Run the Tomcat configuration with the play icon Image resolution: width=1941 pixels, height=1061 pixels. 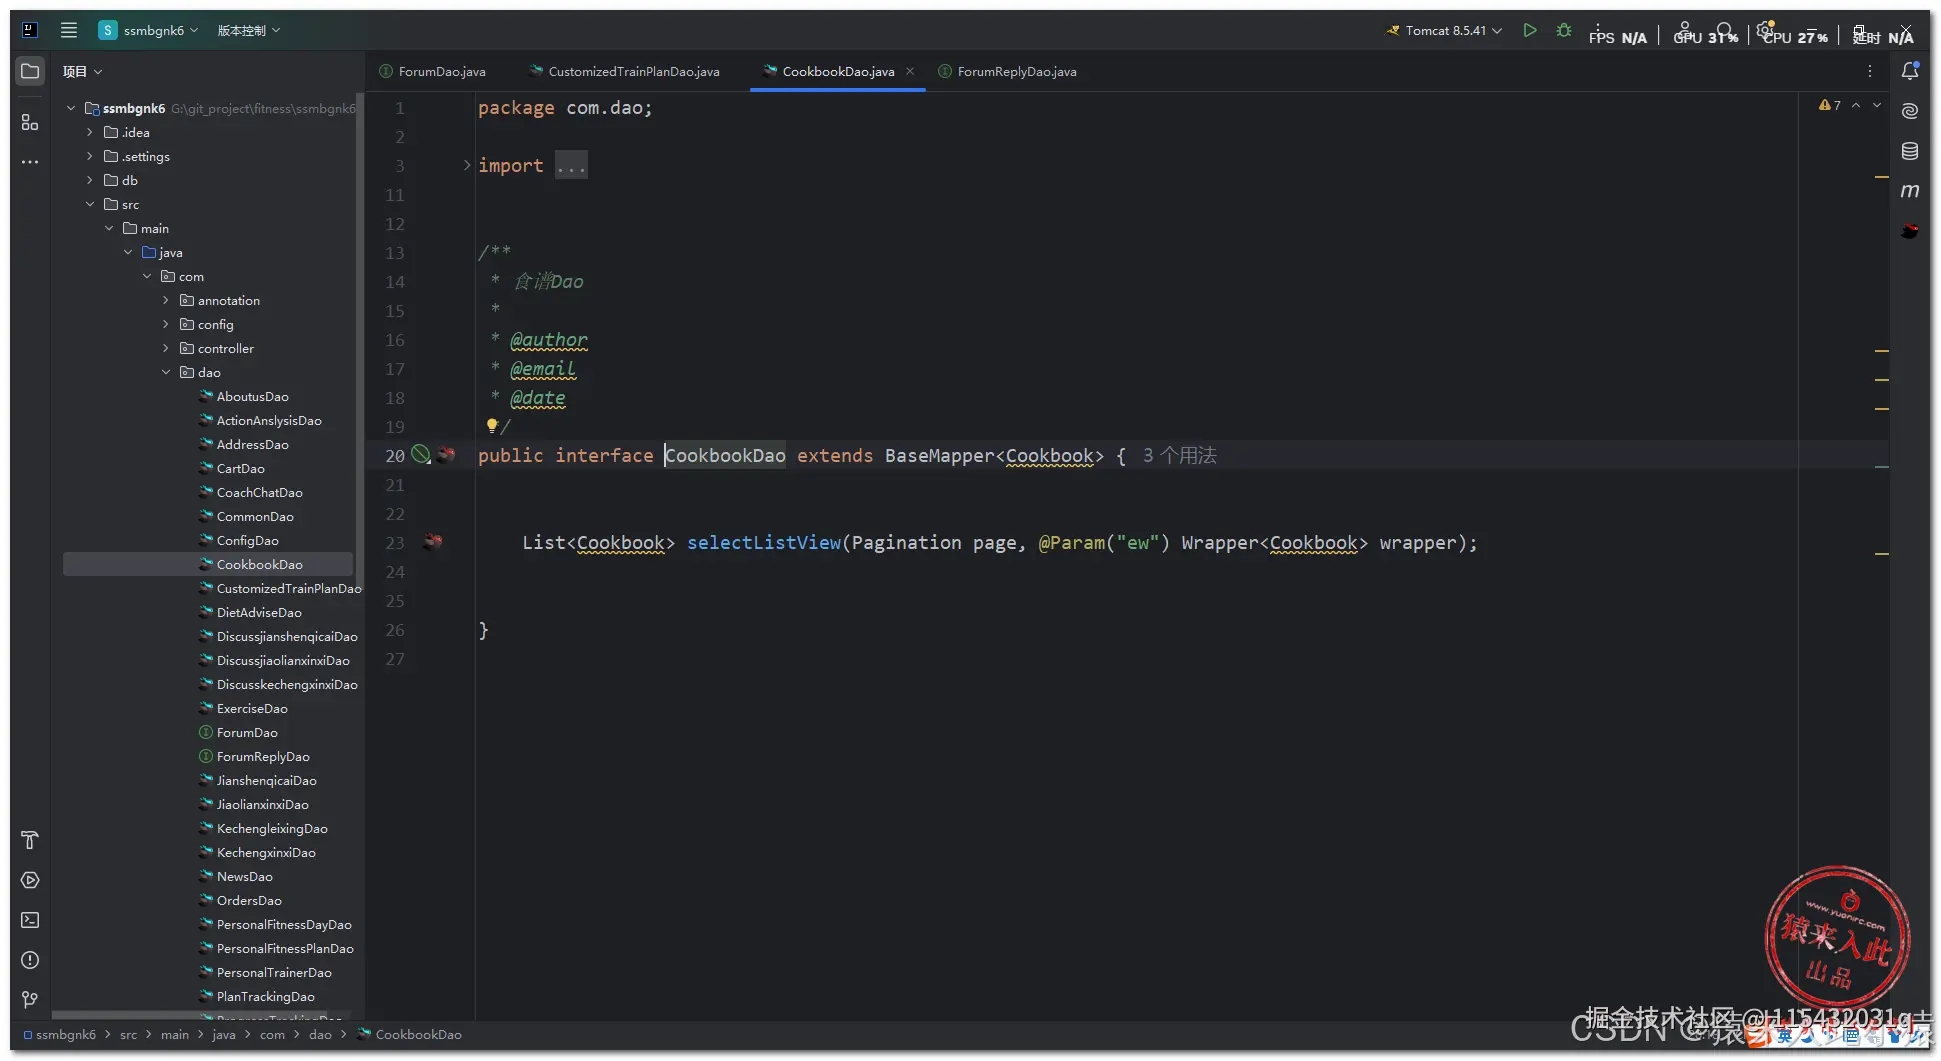tap(1529, 31)
